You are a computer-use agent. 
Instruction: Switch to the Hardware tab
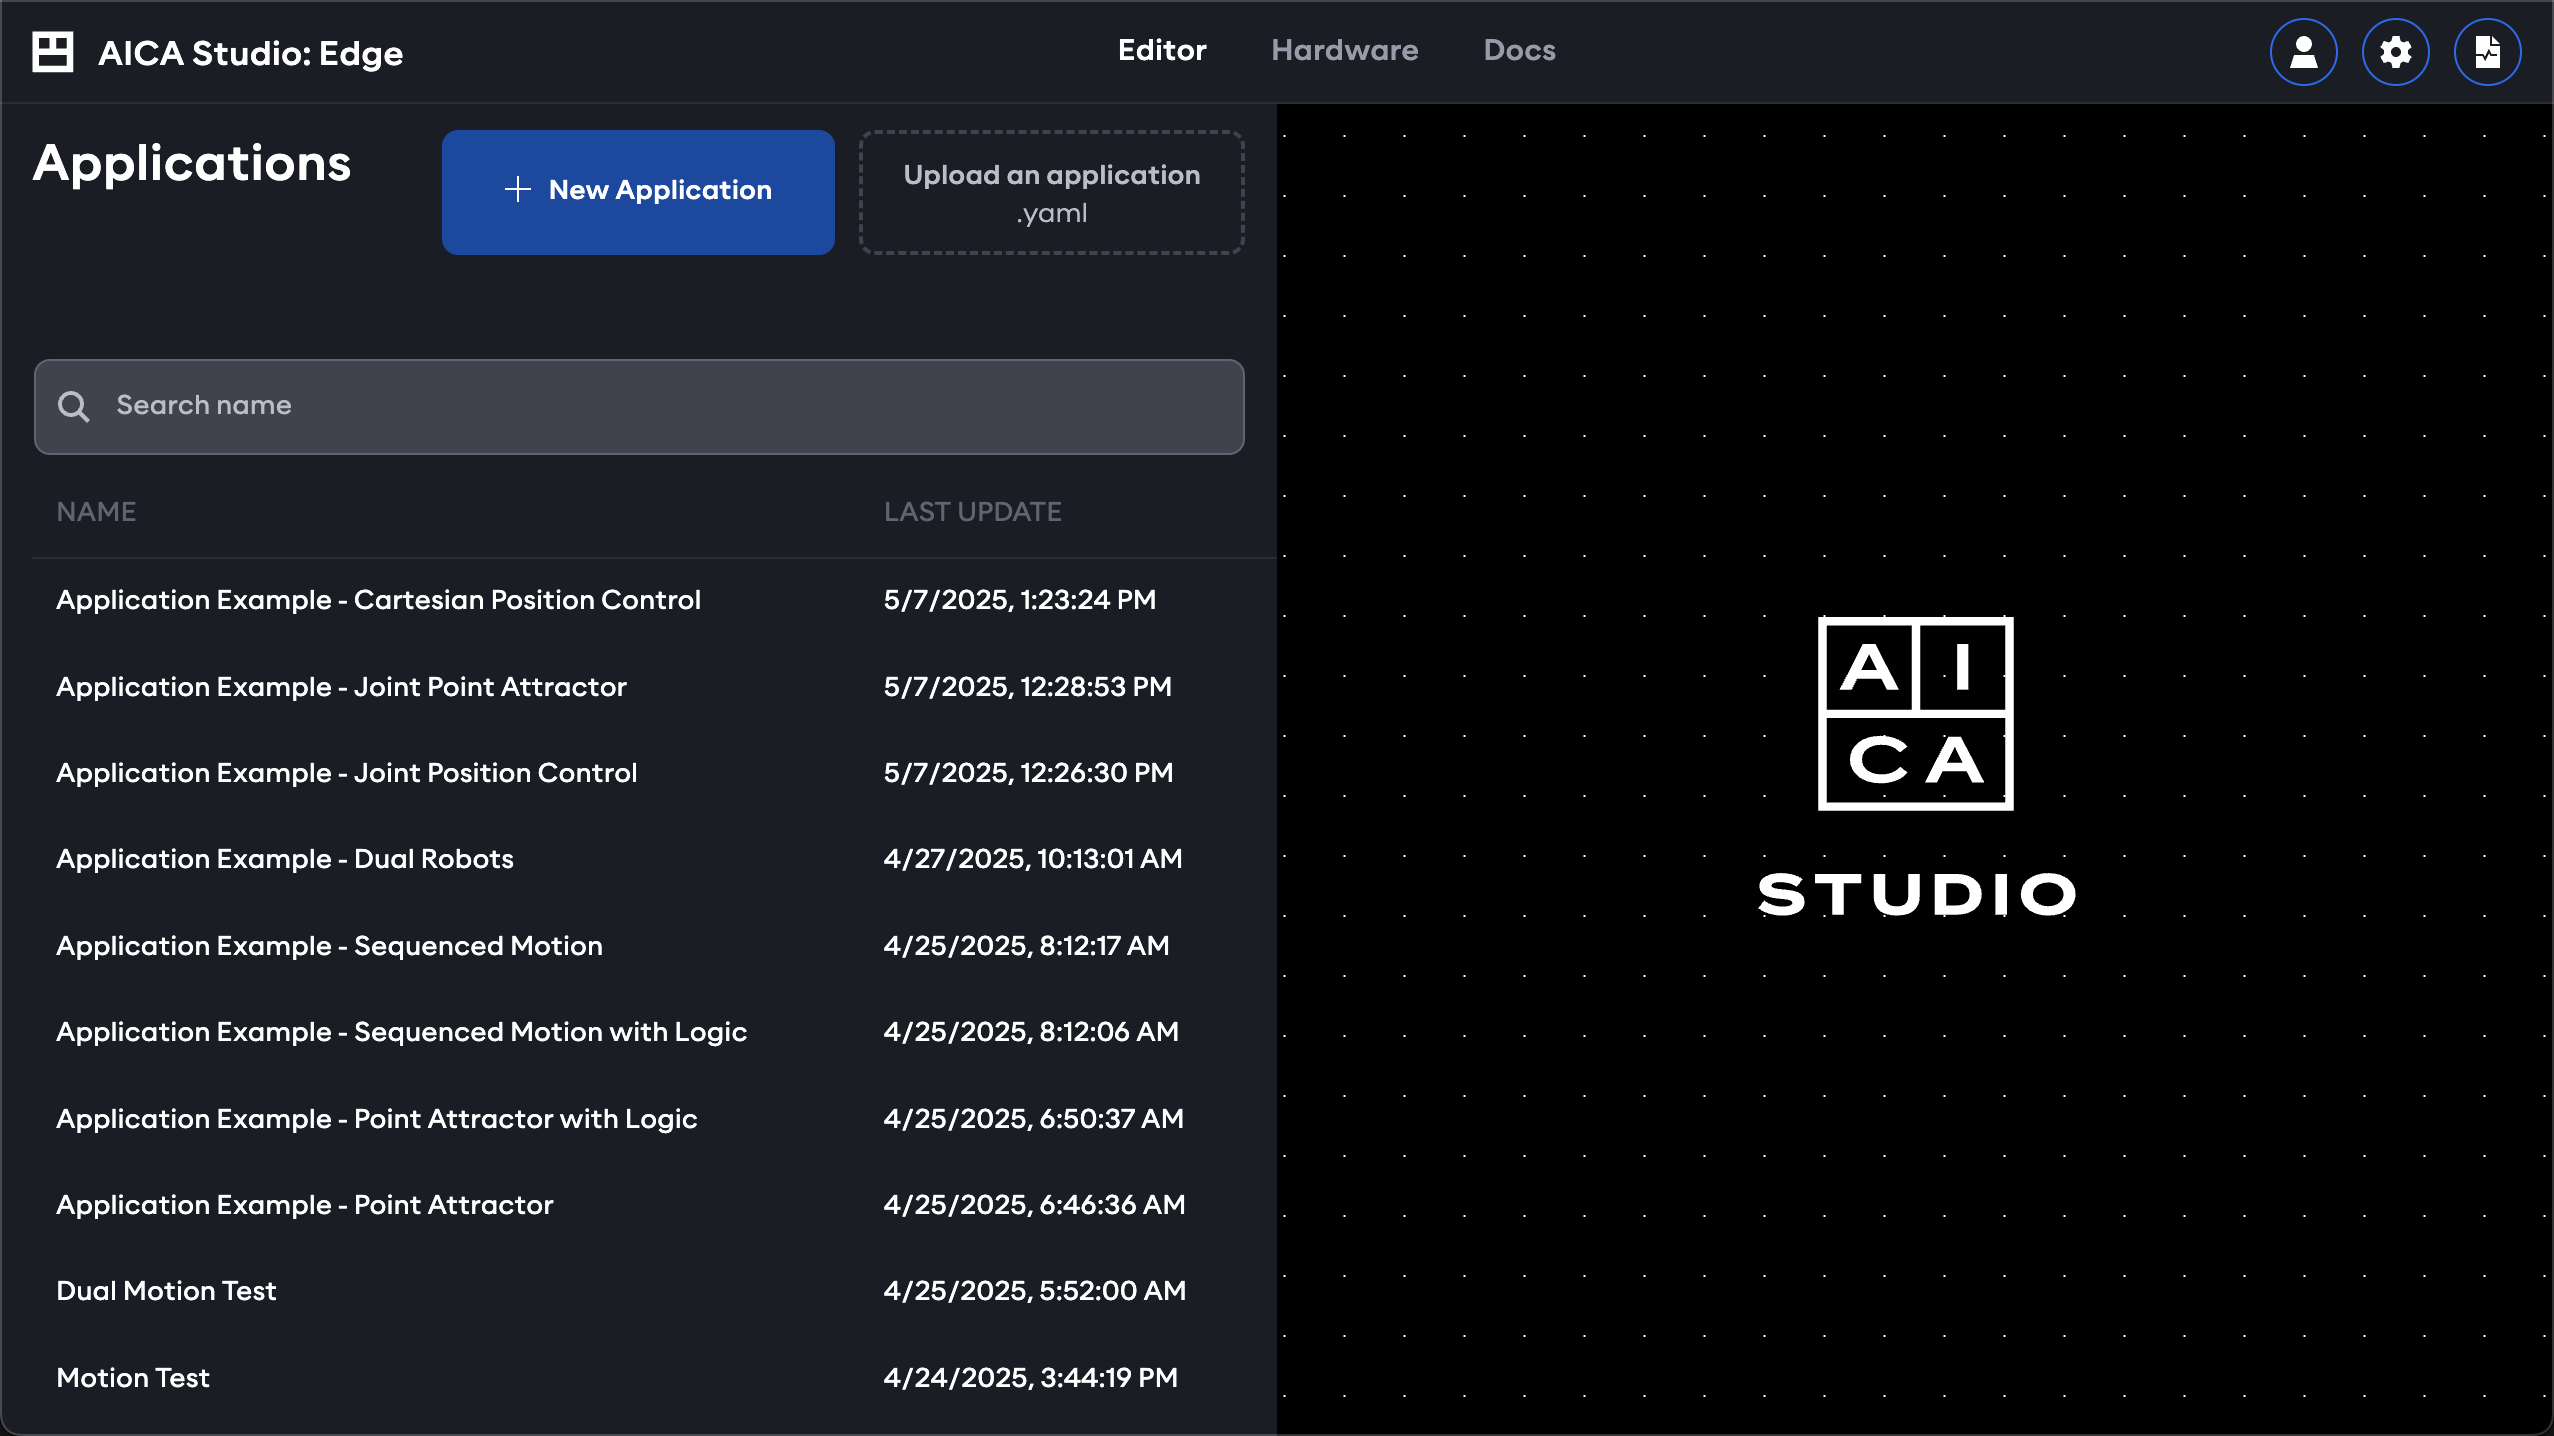[1344, 50]
